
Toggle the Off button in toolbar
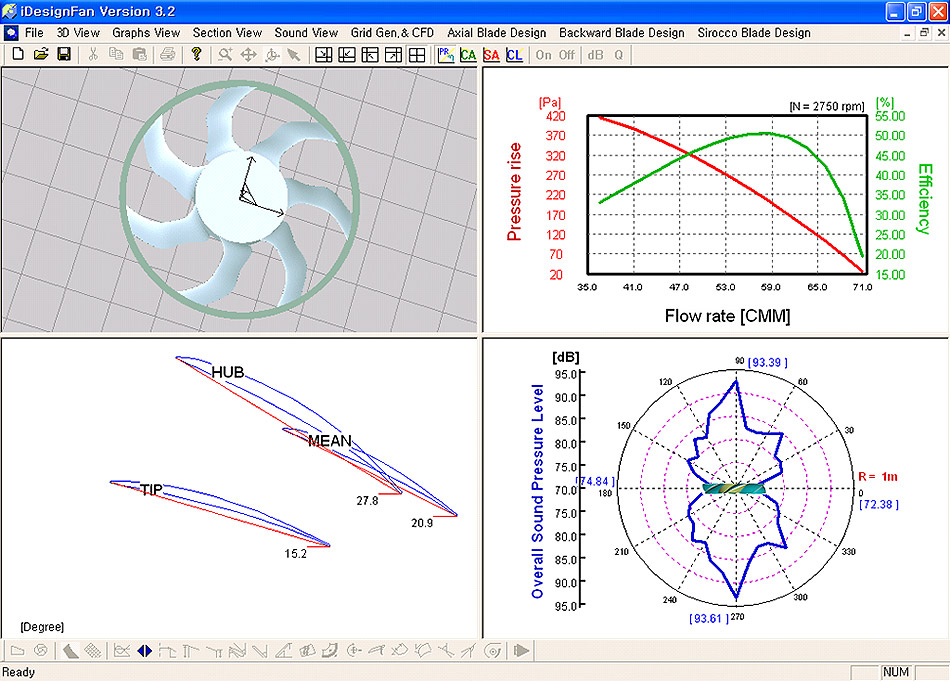tap(566, 55)
